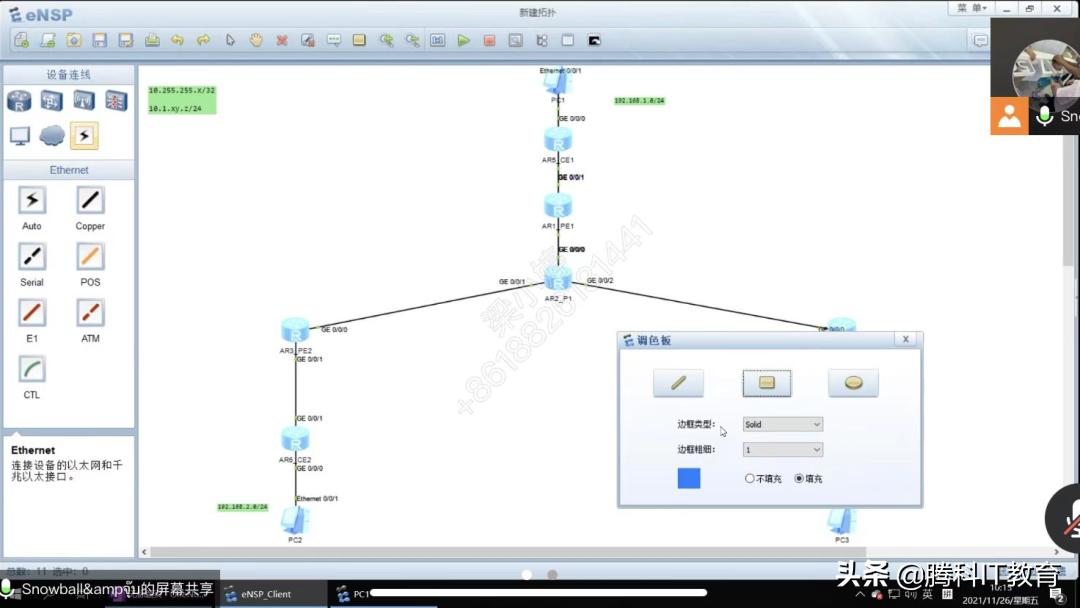Image resolution: width=1080 pixels, height=608 pixels.
Task: Select the line pen tool in palette
Action: click(678, 383)
